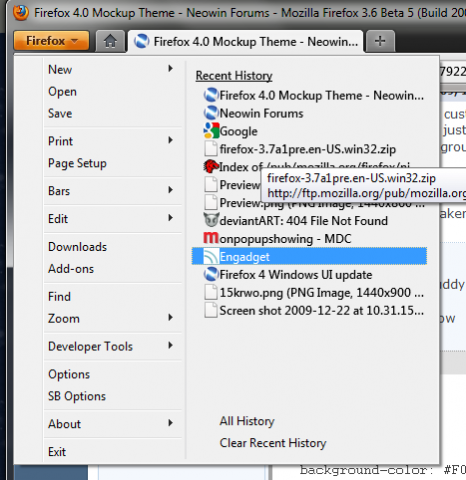
Task: Click the MDC red favicon
Action: 211,238
